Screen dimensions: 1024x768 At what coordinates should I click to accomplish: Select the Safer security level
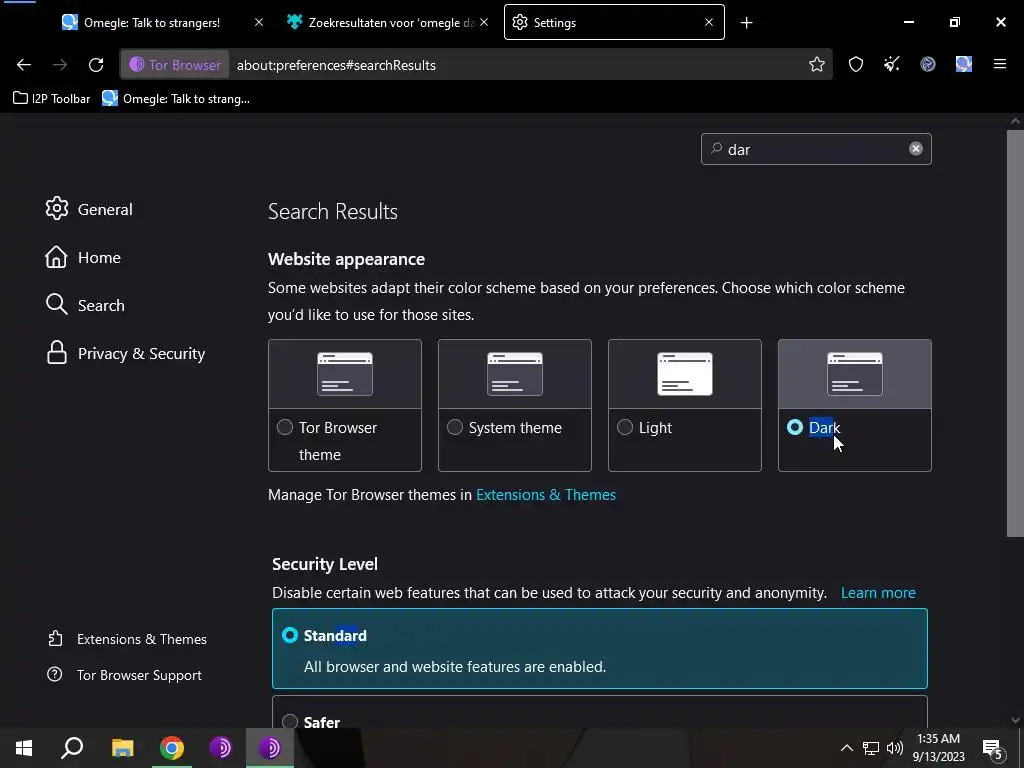290,722
